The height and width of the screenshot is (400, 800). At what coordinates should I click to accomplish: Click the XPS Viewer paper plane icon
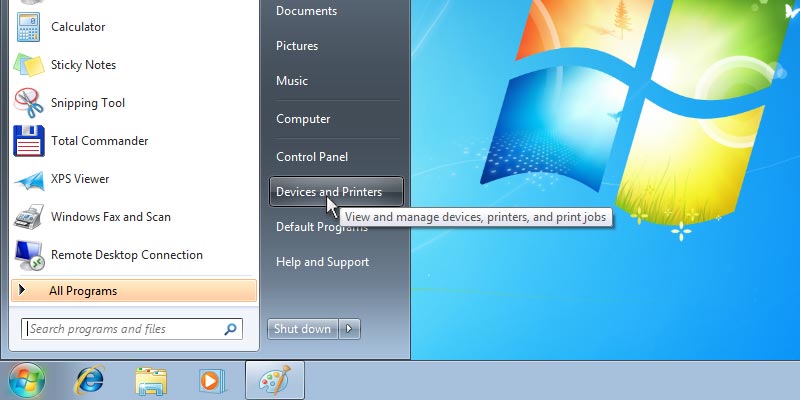pos(28,179)
